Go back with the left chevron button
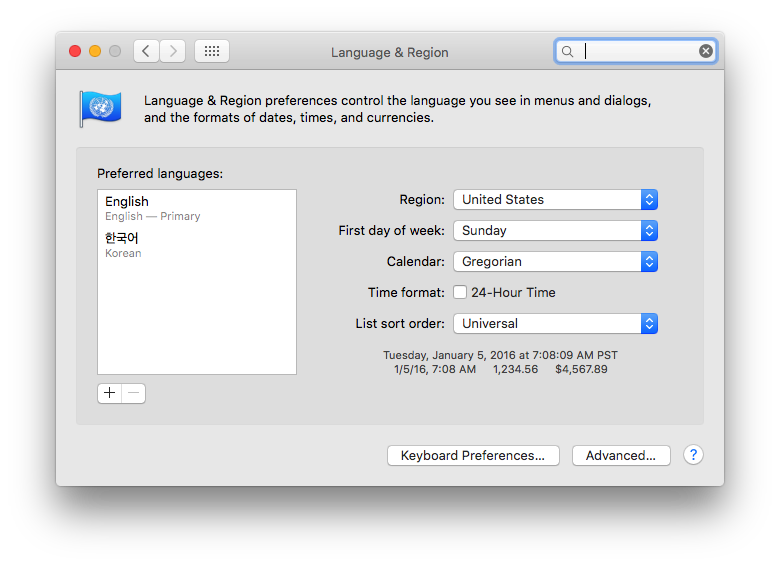Screen dimensions: 780x566 click(x=146, y=51)
